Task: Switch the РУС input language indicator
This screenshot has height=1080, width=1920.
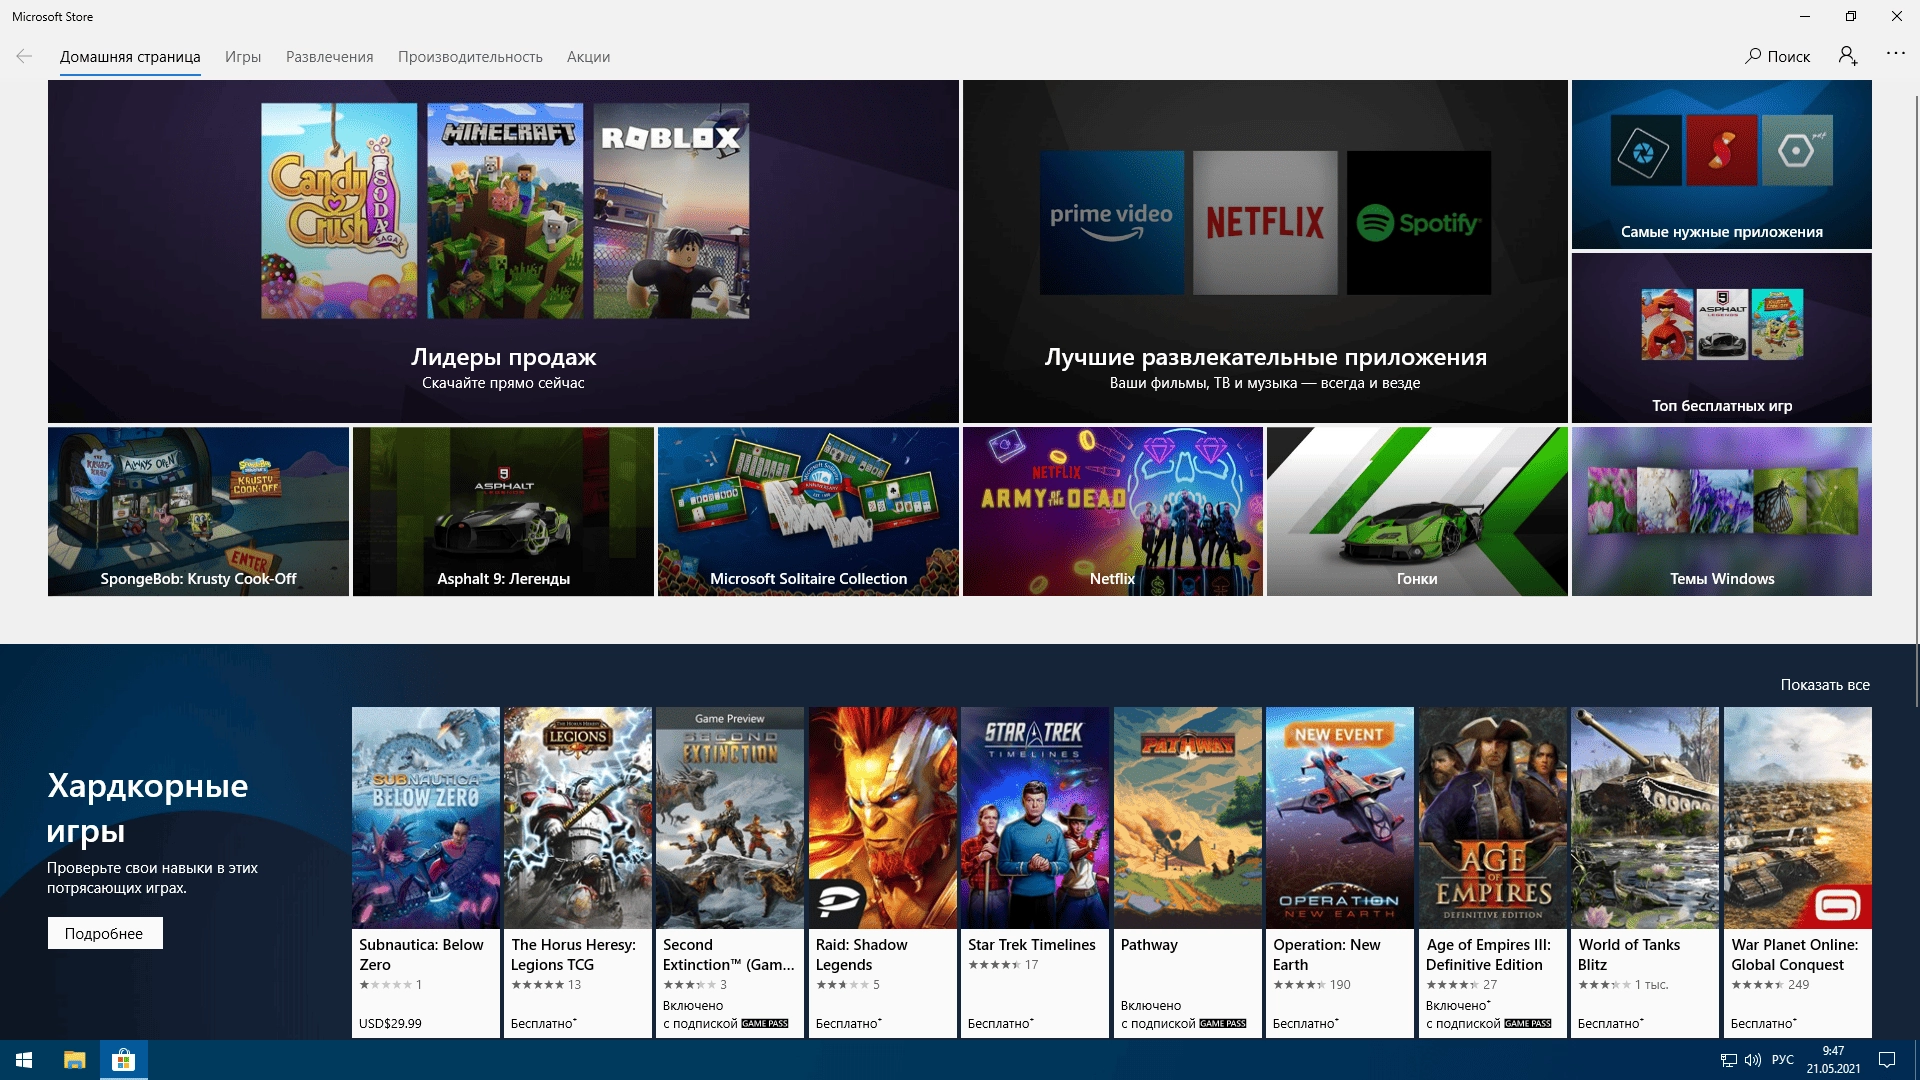Action: tap(1783, 1060)
